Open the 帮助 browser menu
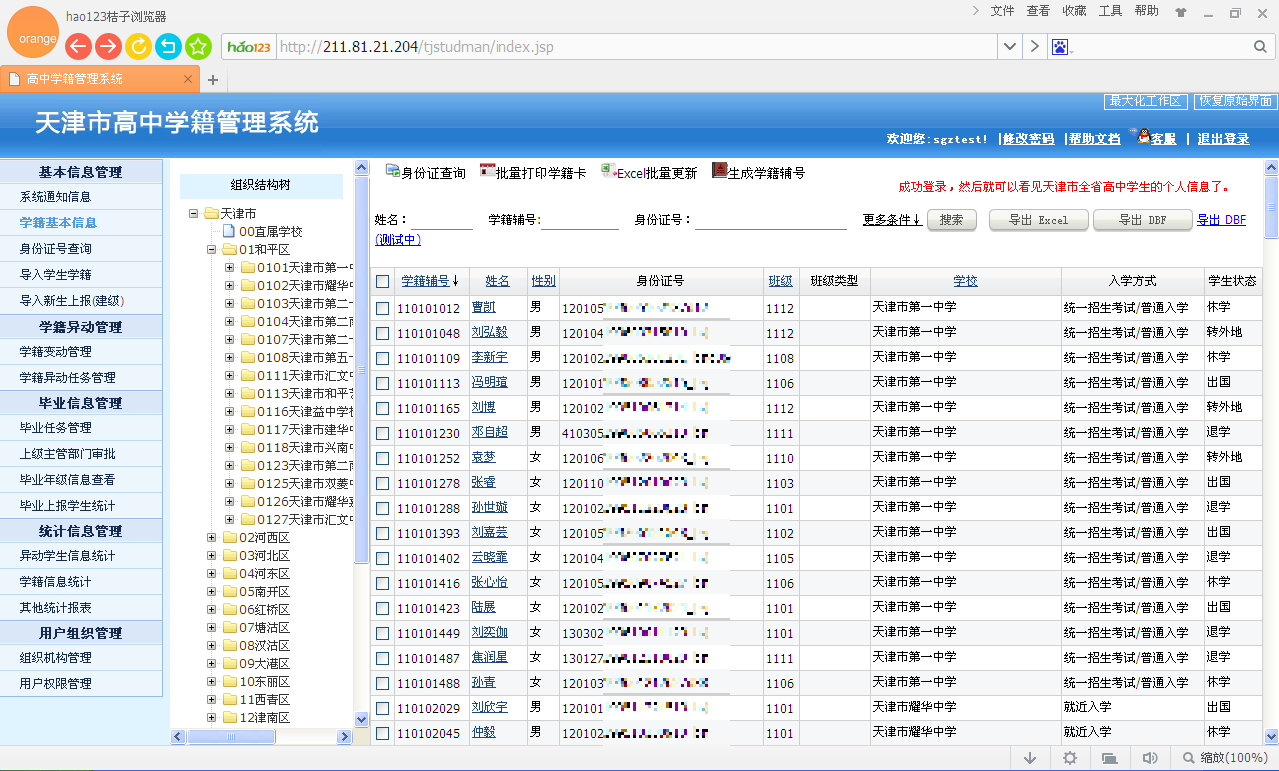This screenshot has height=771, width=1279. [x=1146, y=11]
